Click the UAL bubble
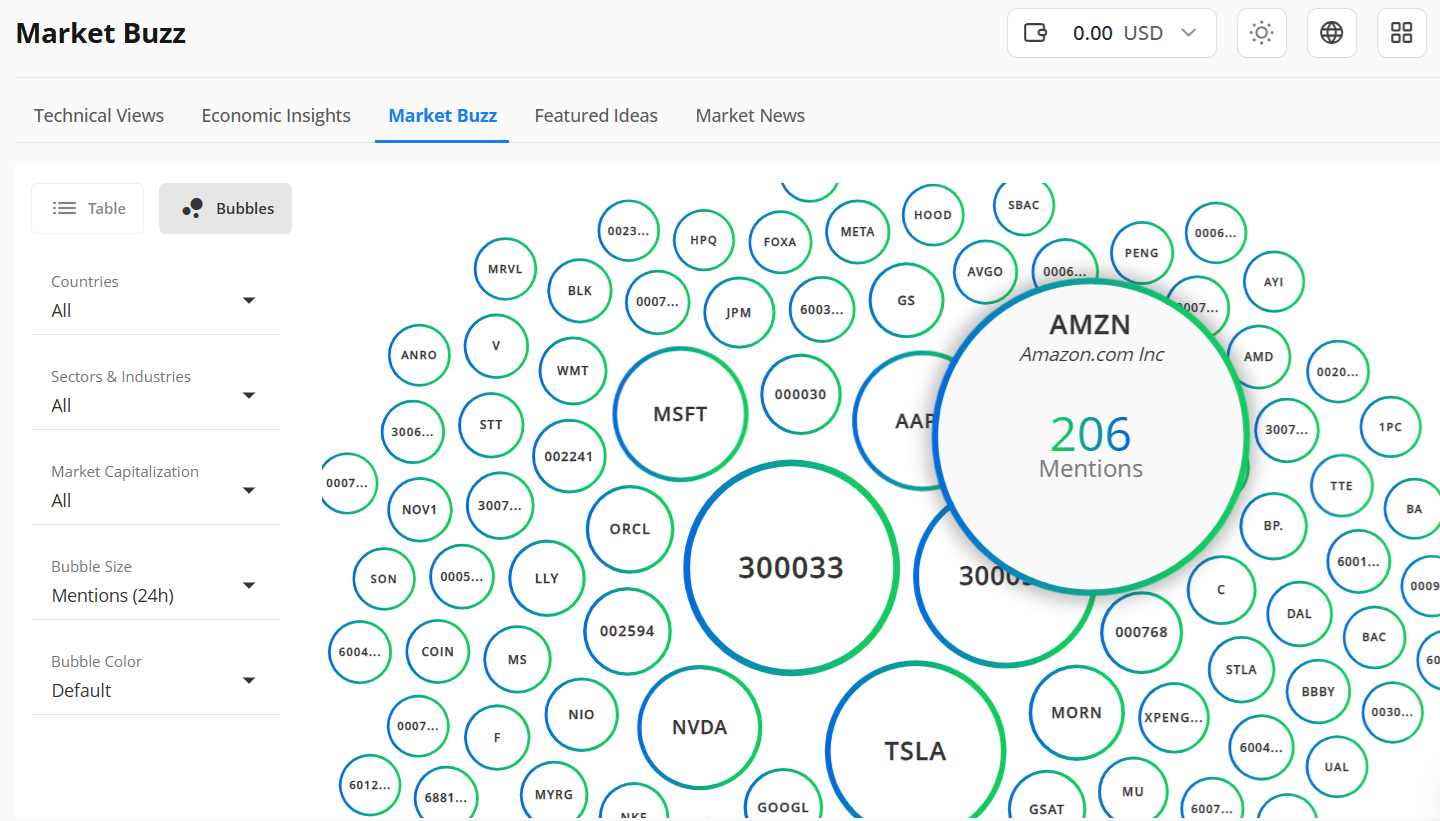The image size is (1440, 821). pyautogui.click(x=1336, y=767)
